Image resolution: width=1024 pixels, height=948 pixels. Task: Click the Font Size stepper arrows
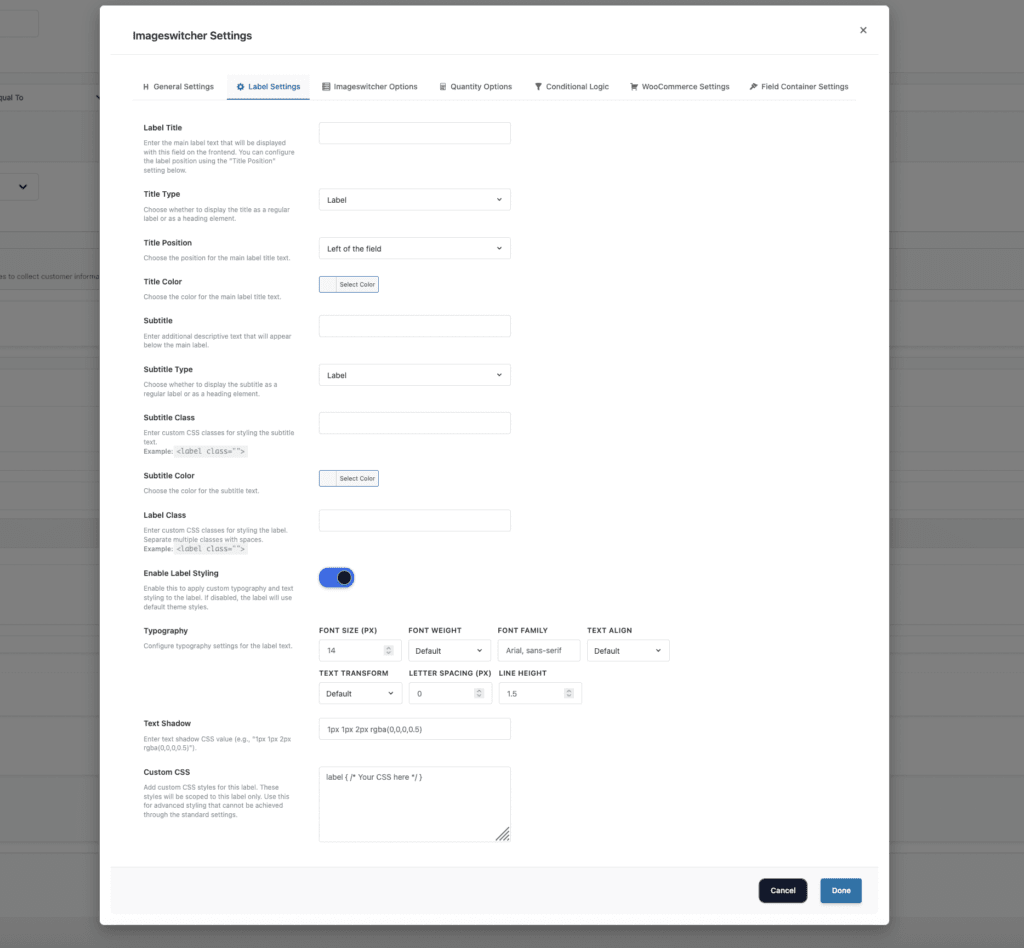tap(389, 650)
